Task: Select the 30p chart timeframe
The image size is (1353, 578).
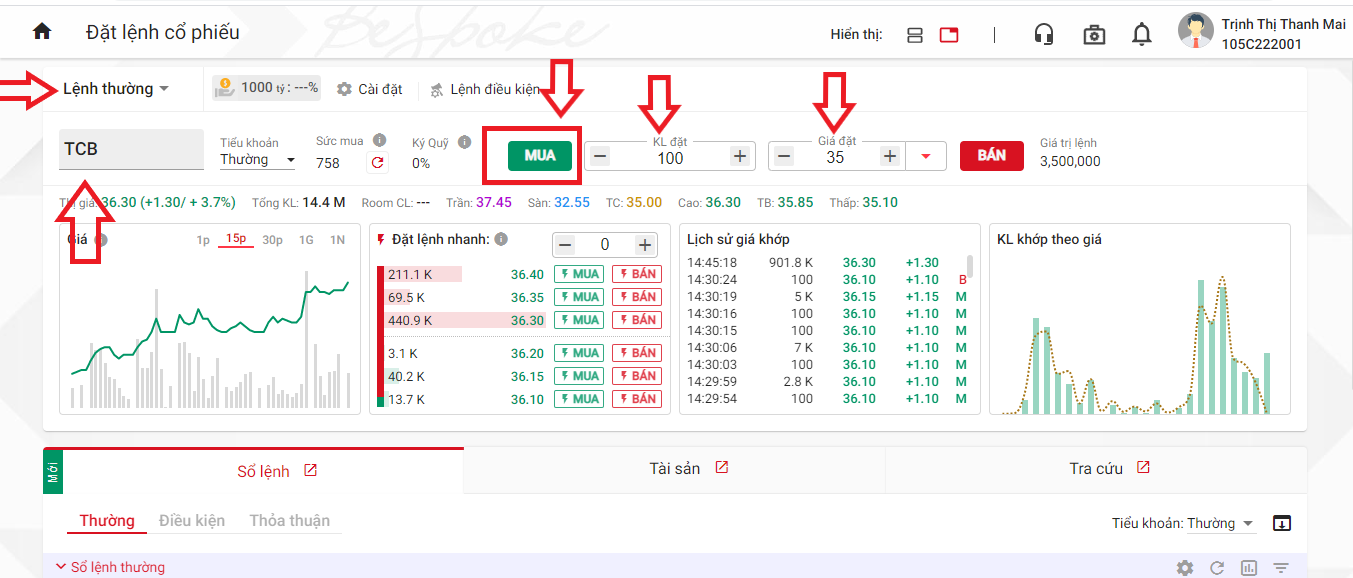Action: (x=272, y=239)
